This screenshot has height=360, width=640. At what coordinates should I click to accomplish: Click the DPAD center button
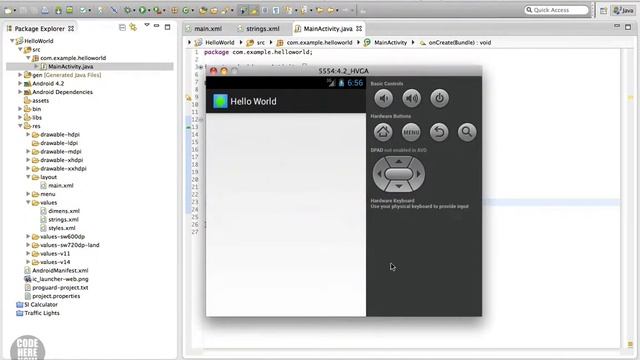point(399,174)
